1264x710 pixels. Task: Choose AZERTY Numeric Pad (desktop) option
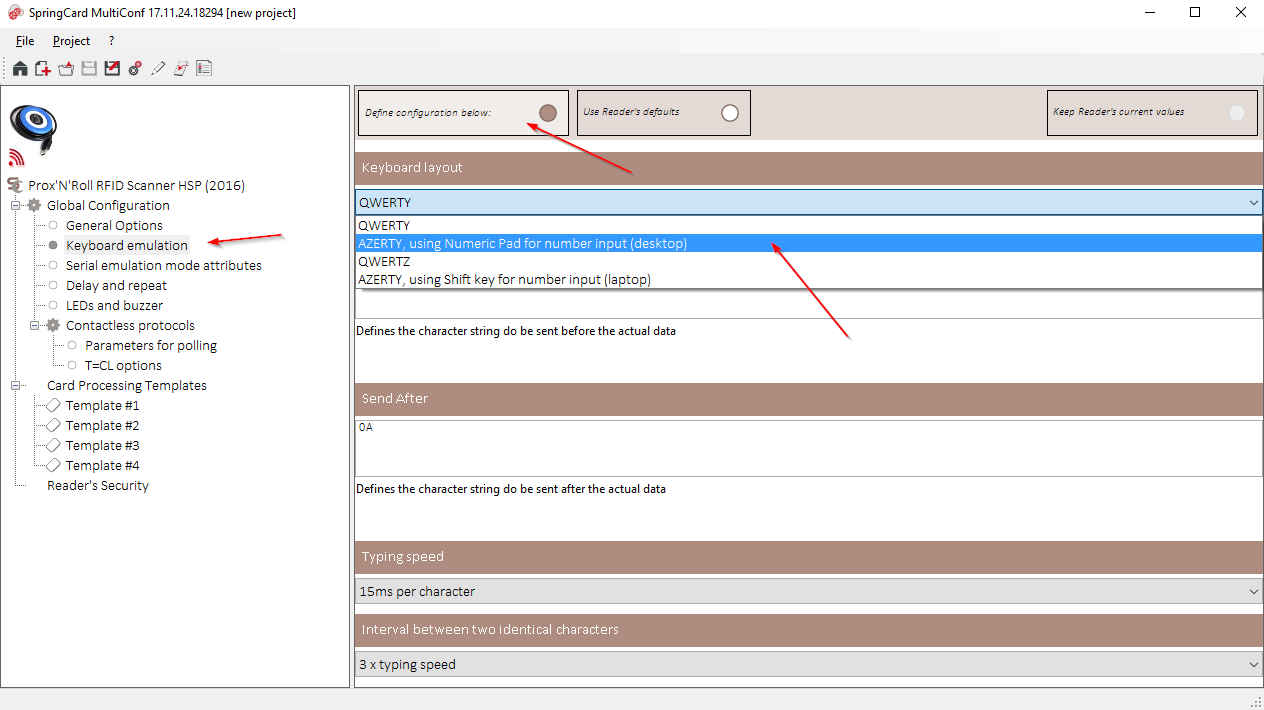pos(809,244)
